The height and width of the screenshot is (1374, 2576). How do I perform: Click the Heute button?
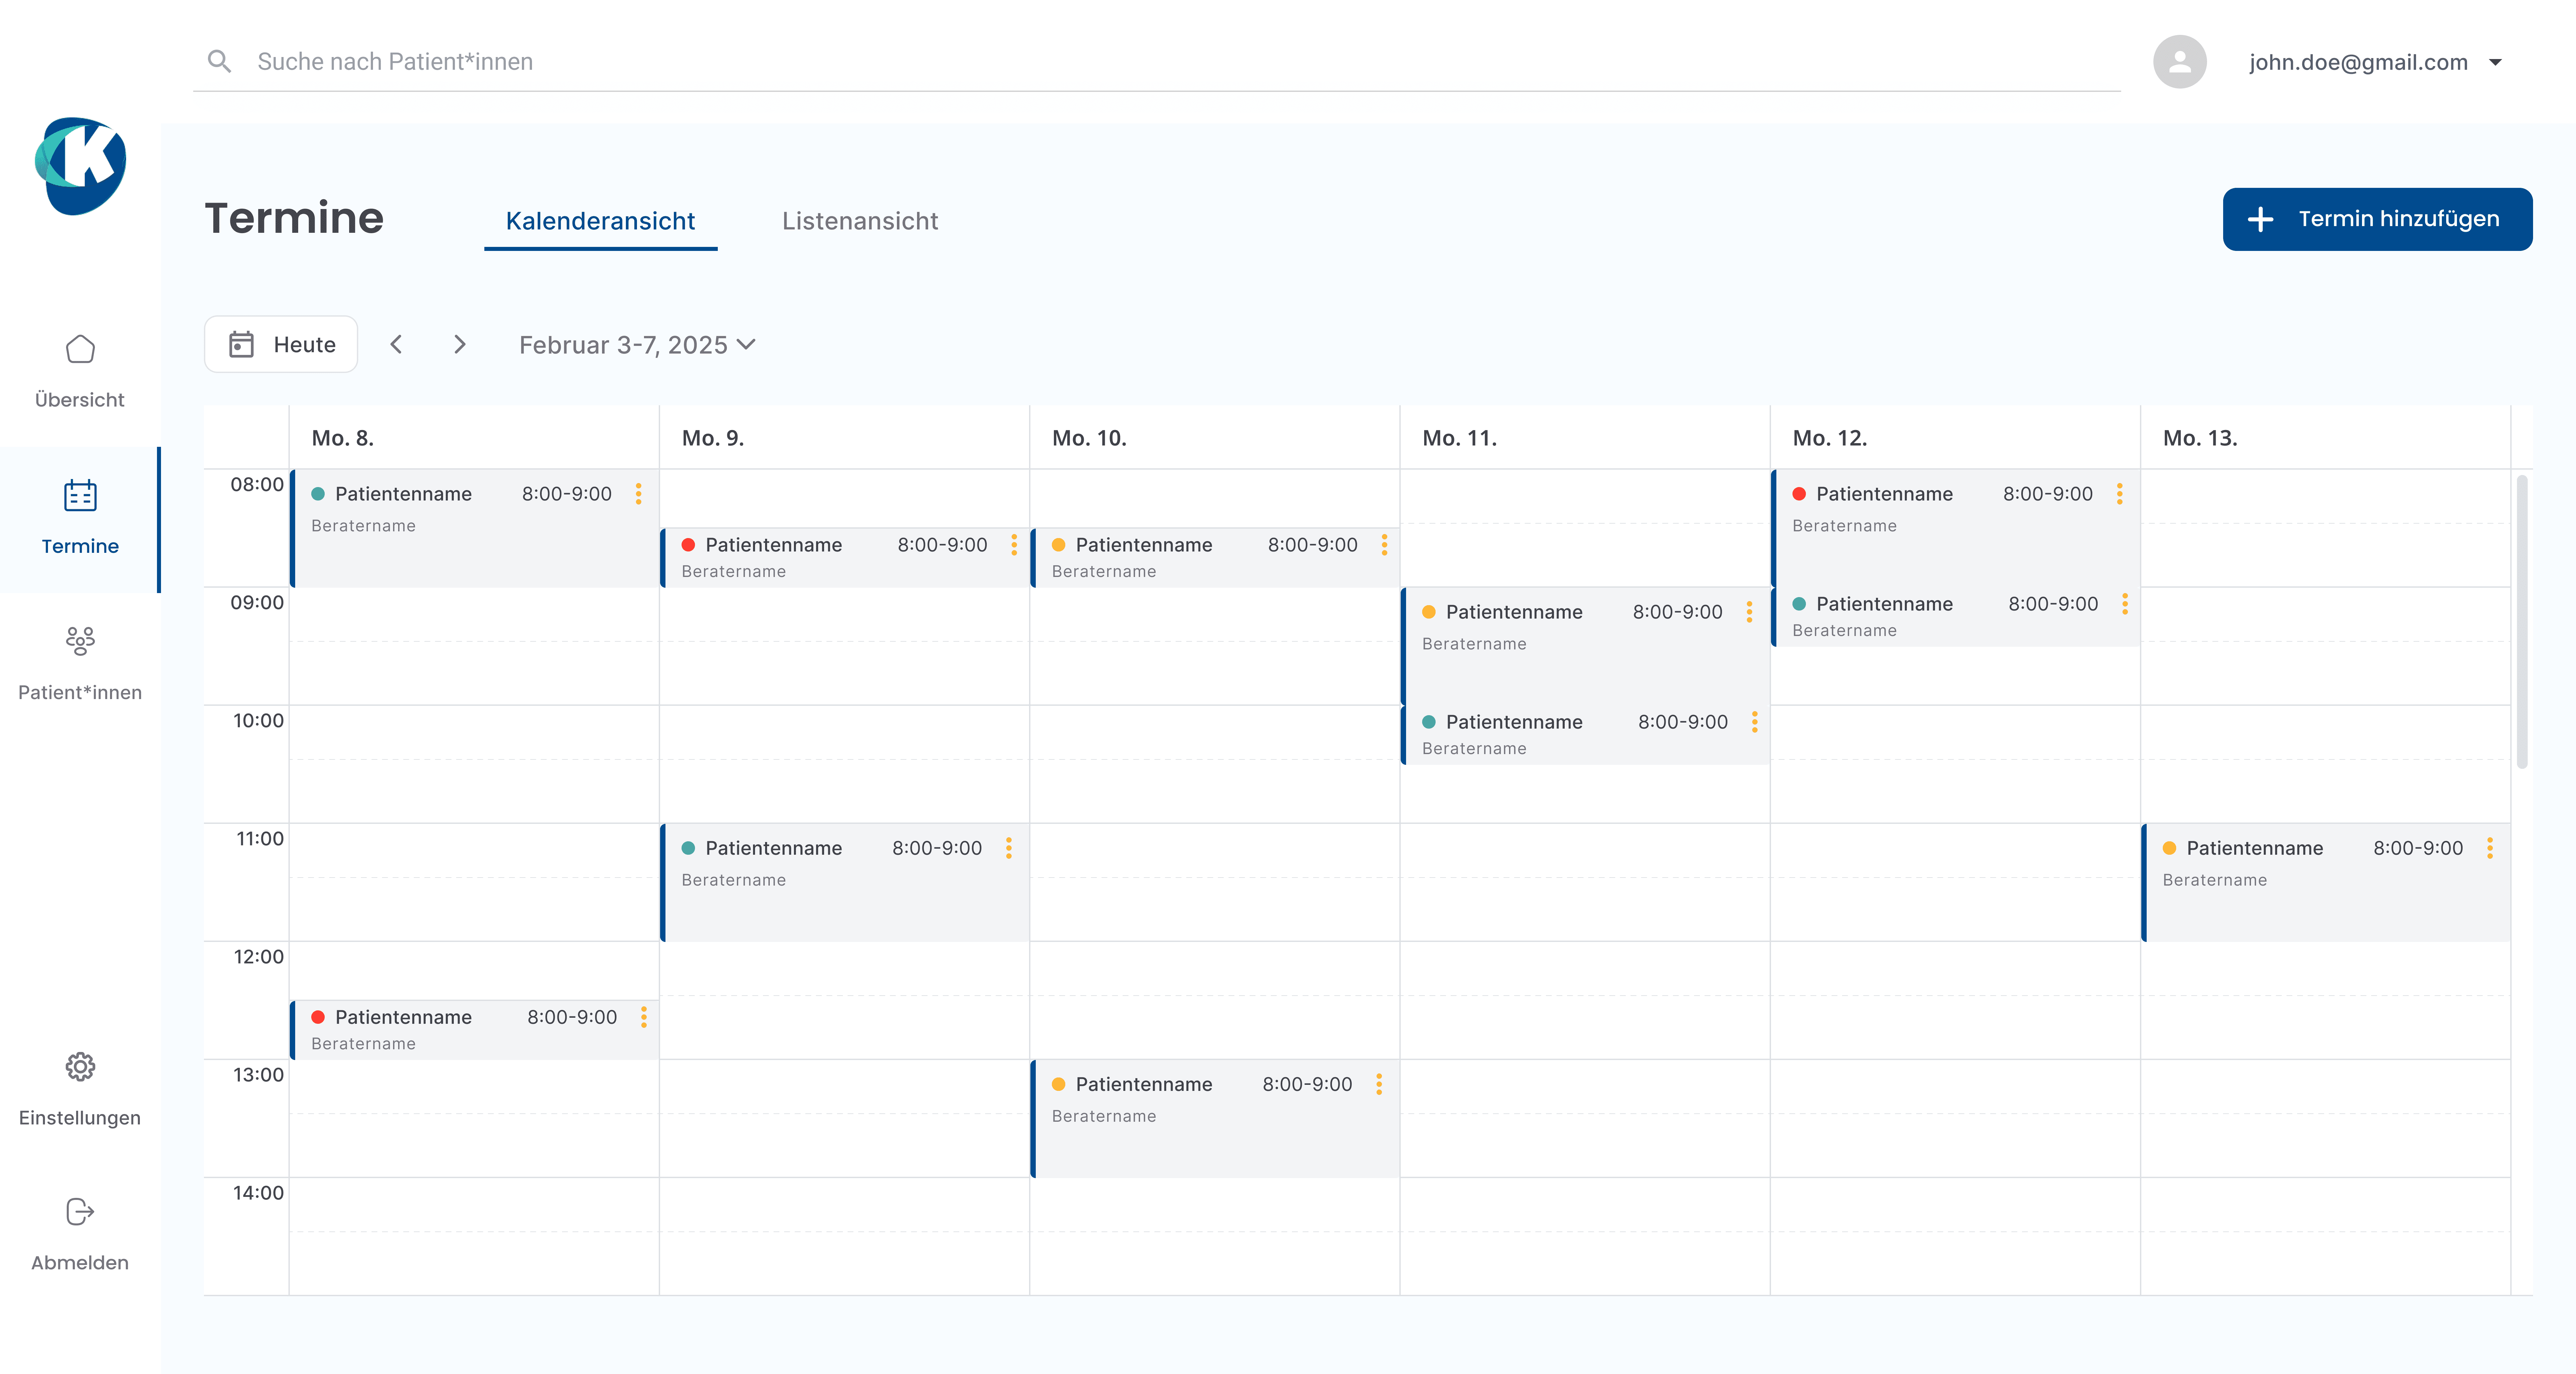(x=281, y=344)
